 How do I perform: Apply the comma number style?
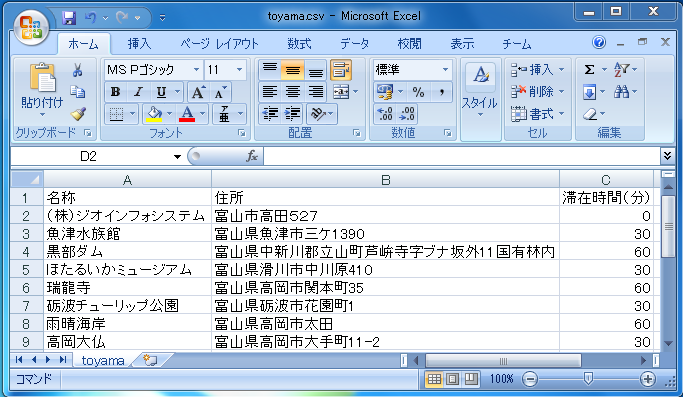[442, 92]
